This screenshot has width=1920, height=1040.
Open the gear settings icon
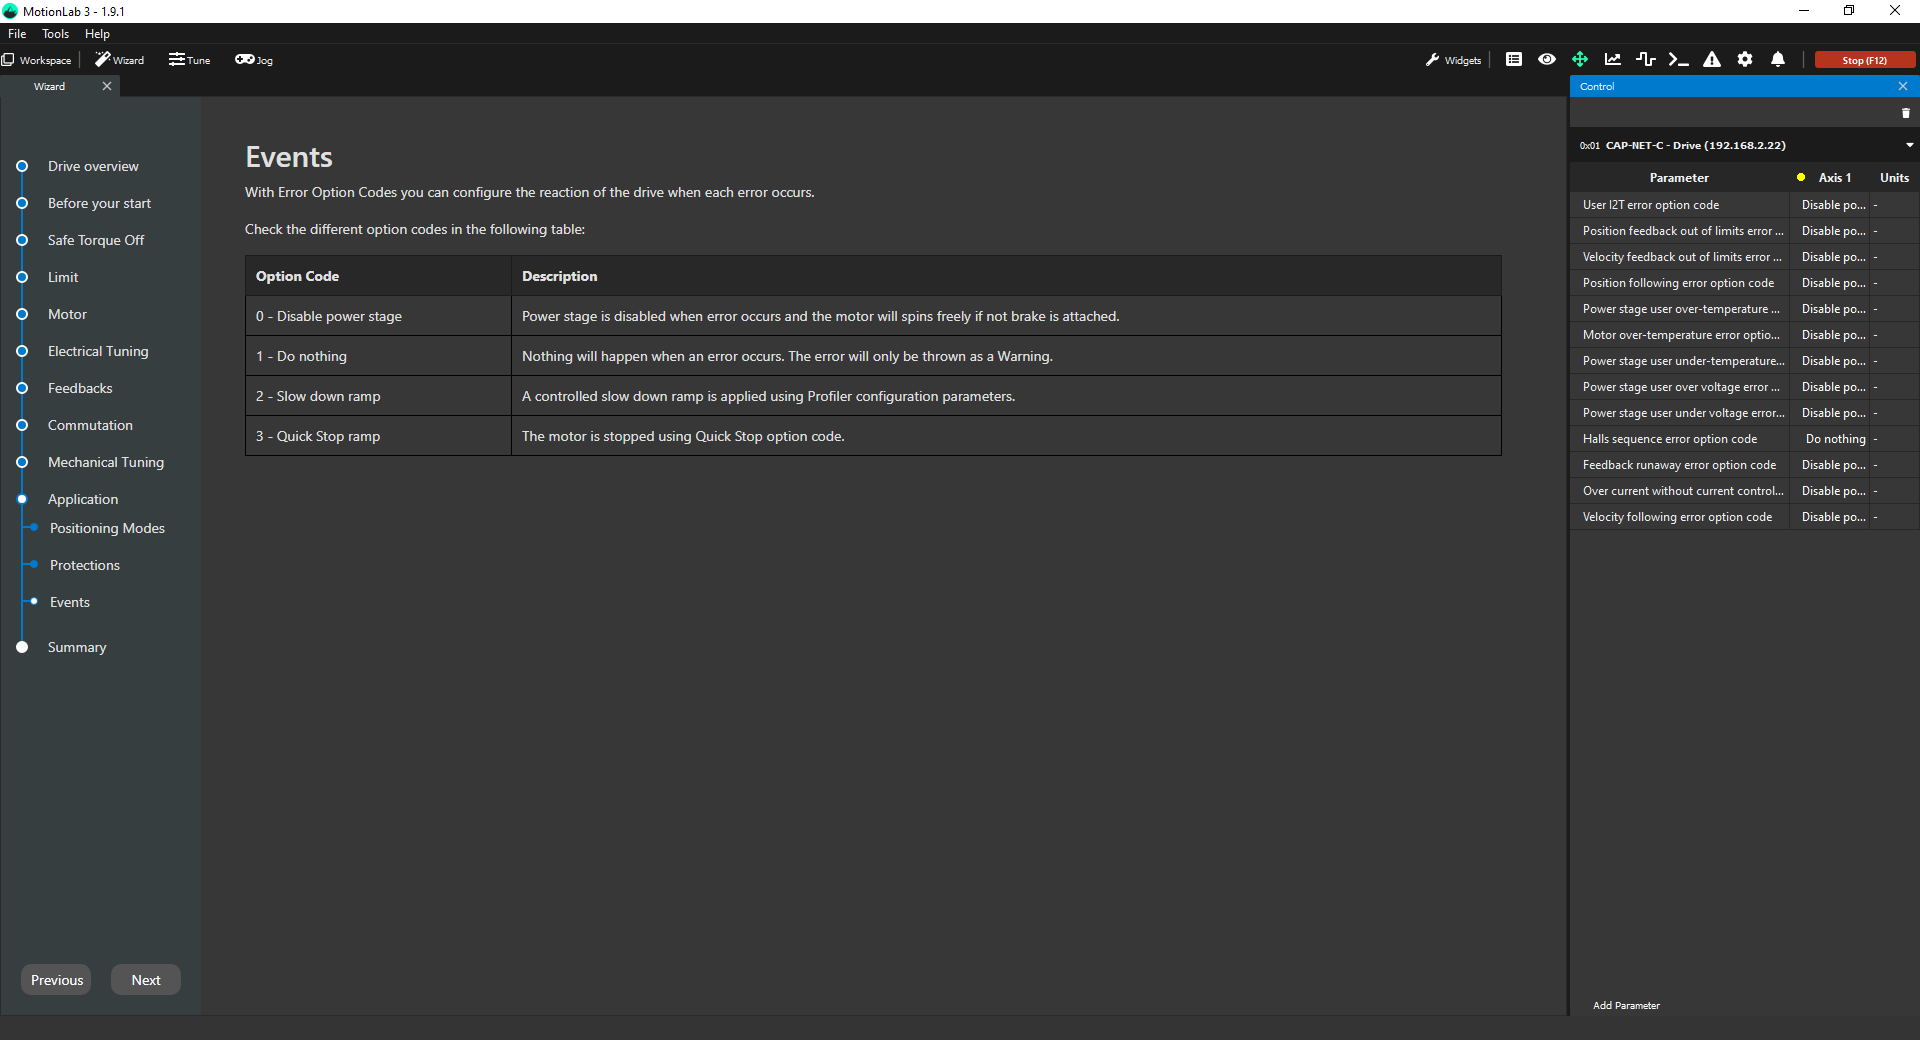point(1745,60)
